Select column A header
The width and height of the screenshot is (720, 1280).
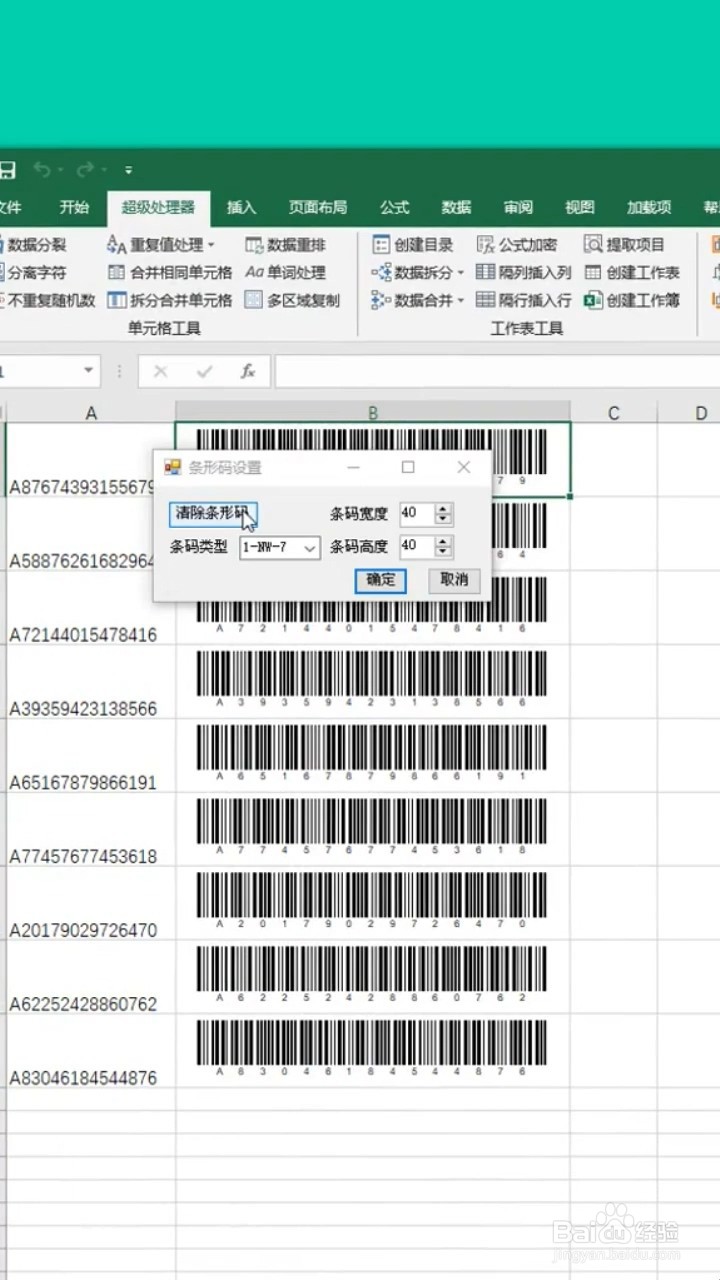(x=91, y=412)
